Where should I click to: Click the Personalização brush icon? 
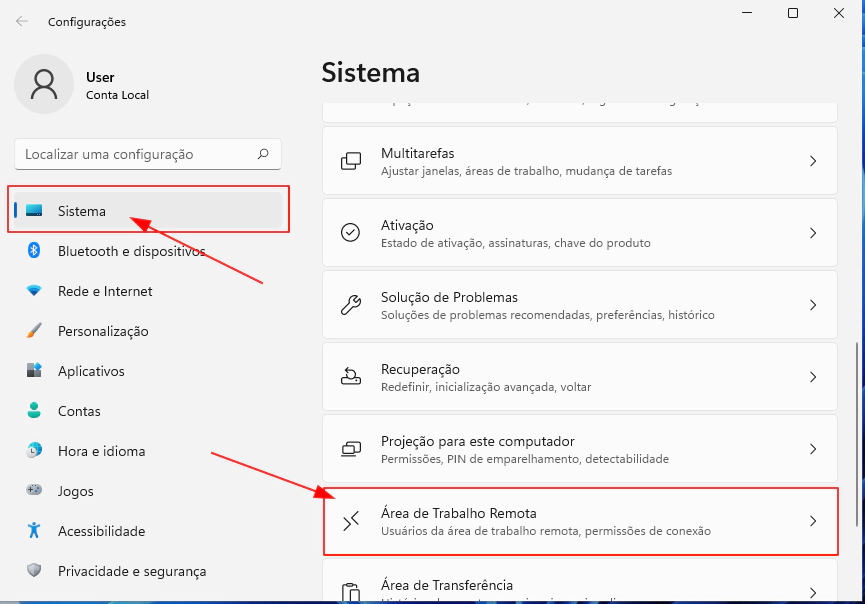(x=30, y=331)
